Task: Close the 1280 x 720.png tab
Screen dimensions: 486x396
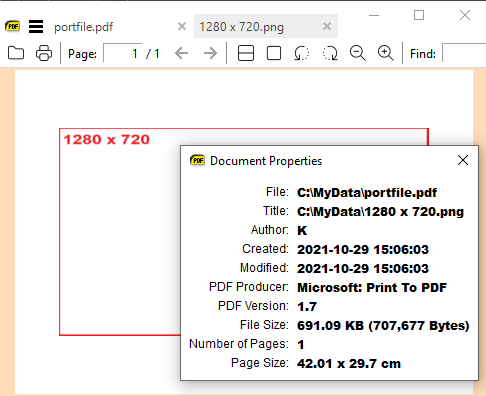Action: click(327, 26)
